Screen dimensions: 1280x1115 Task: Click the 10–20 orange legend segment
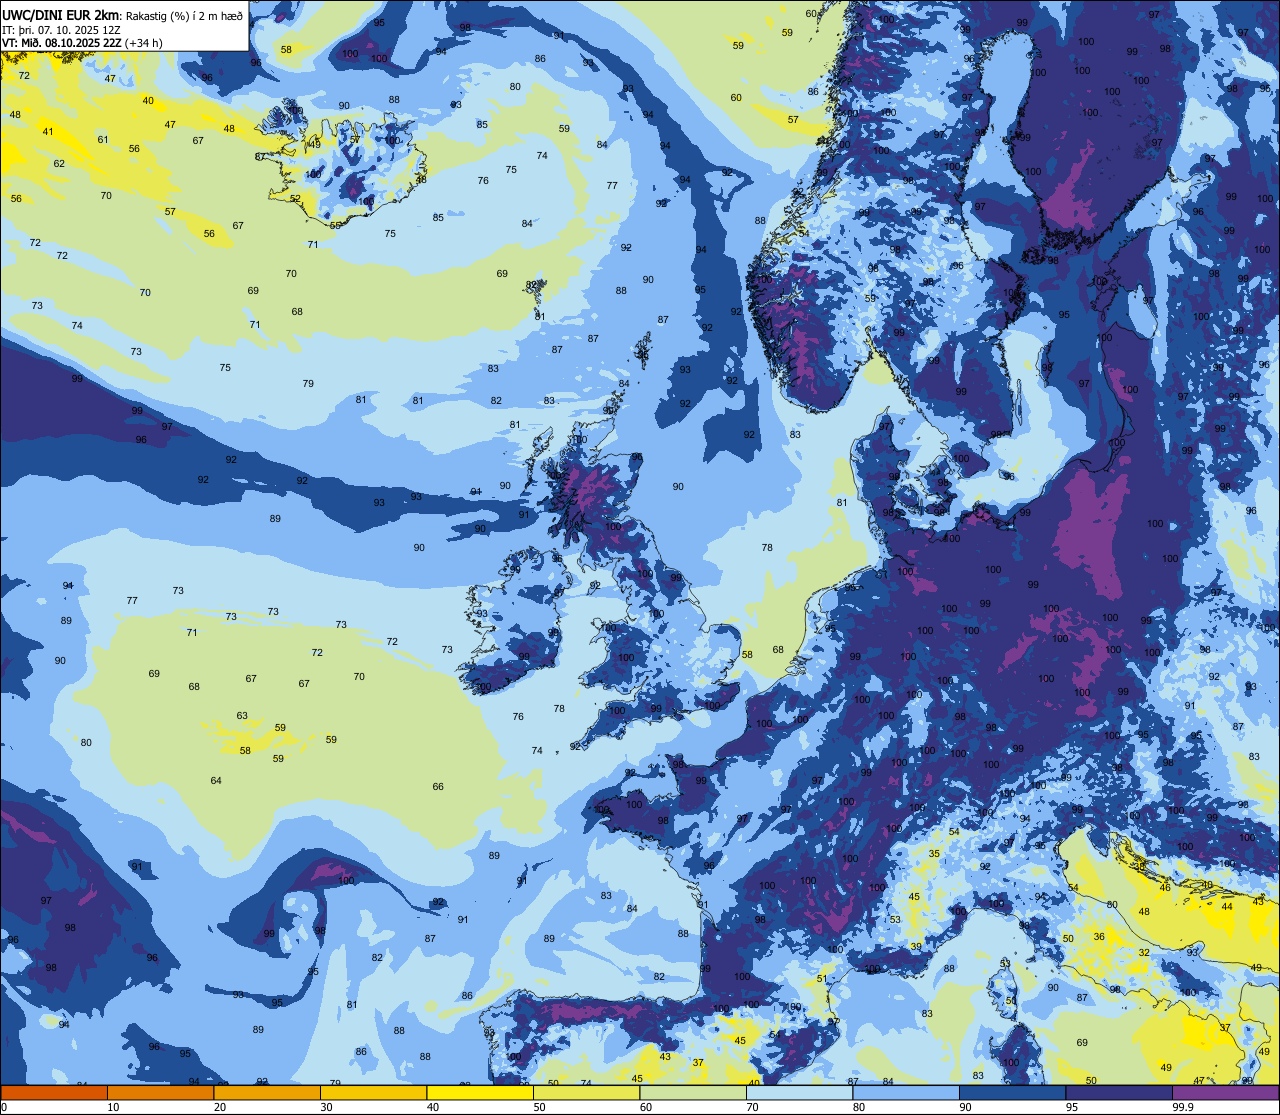160,1092
